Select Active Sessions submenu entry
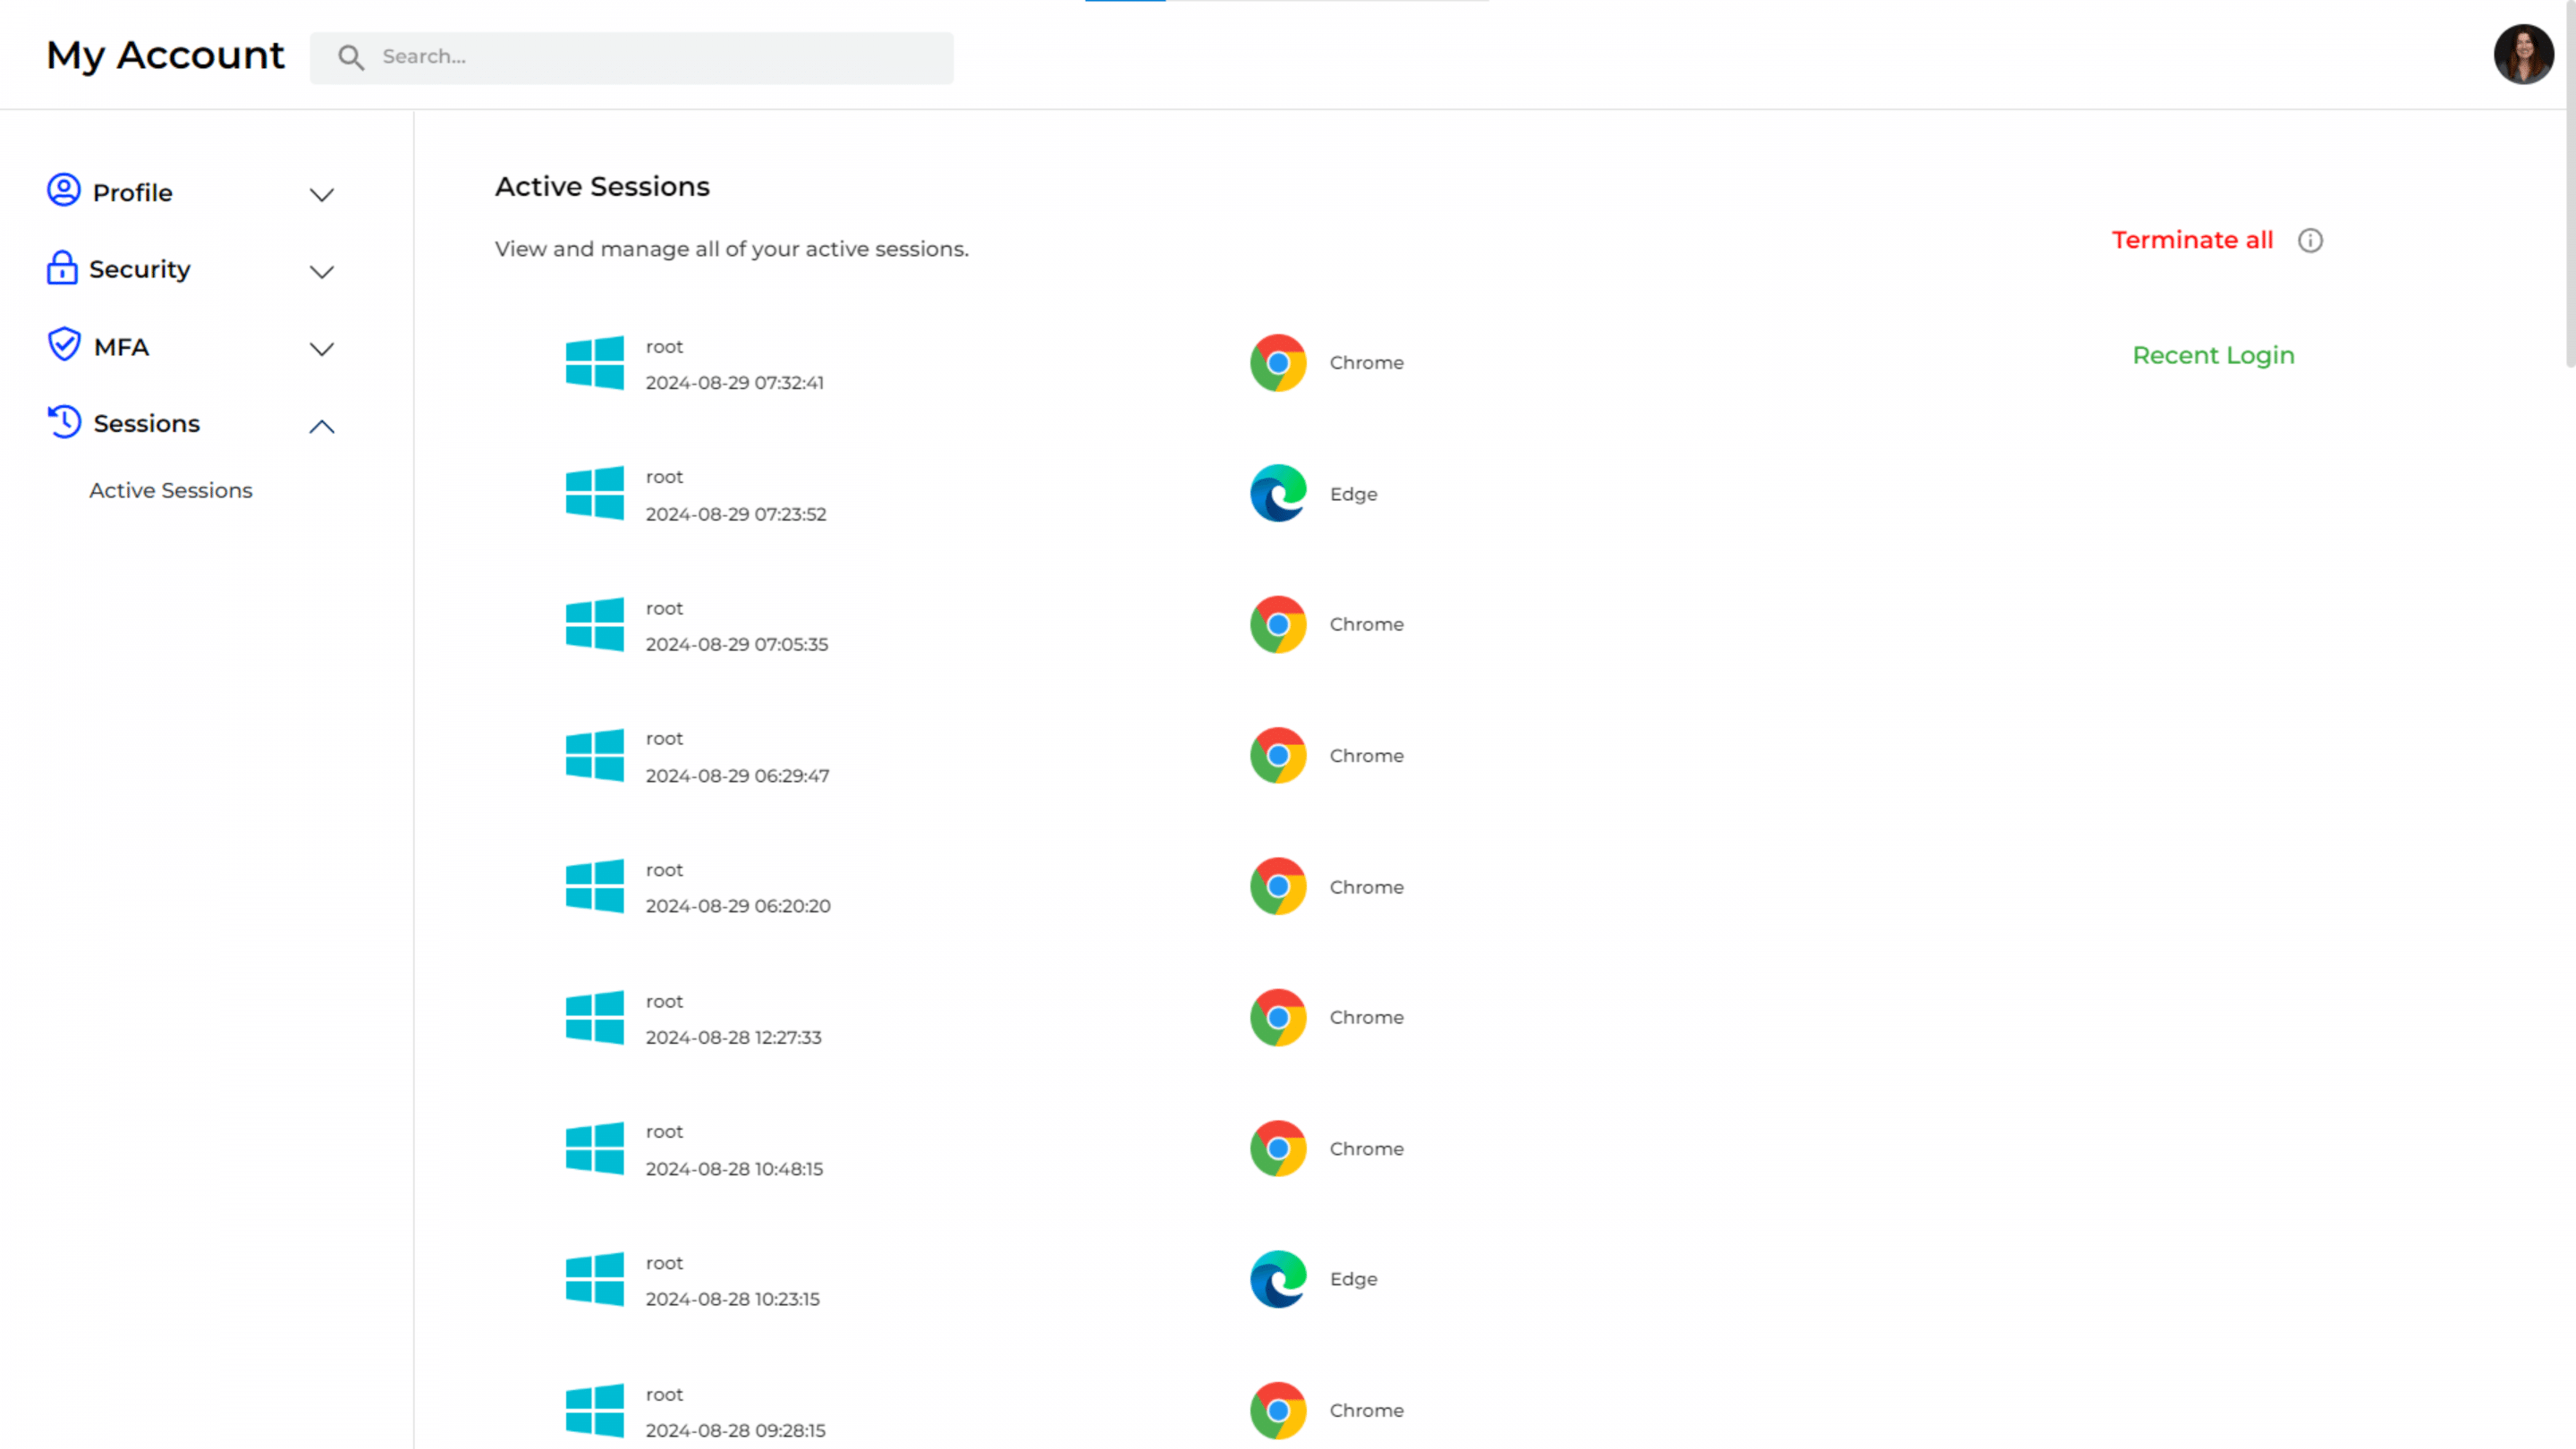 (171, 490)
